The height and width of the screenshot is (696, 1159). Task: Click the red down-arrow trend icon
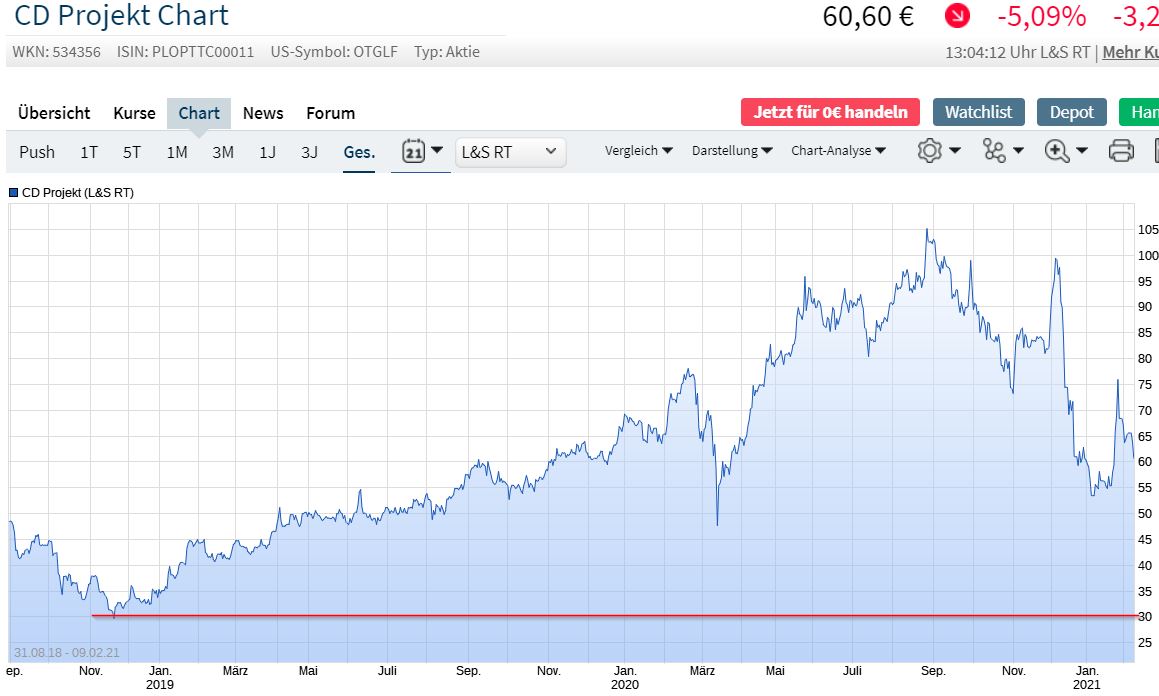(957, 17)
